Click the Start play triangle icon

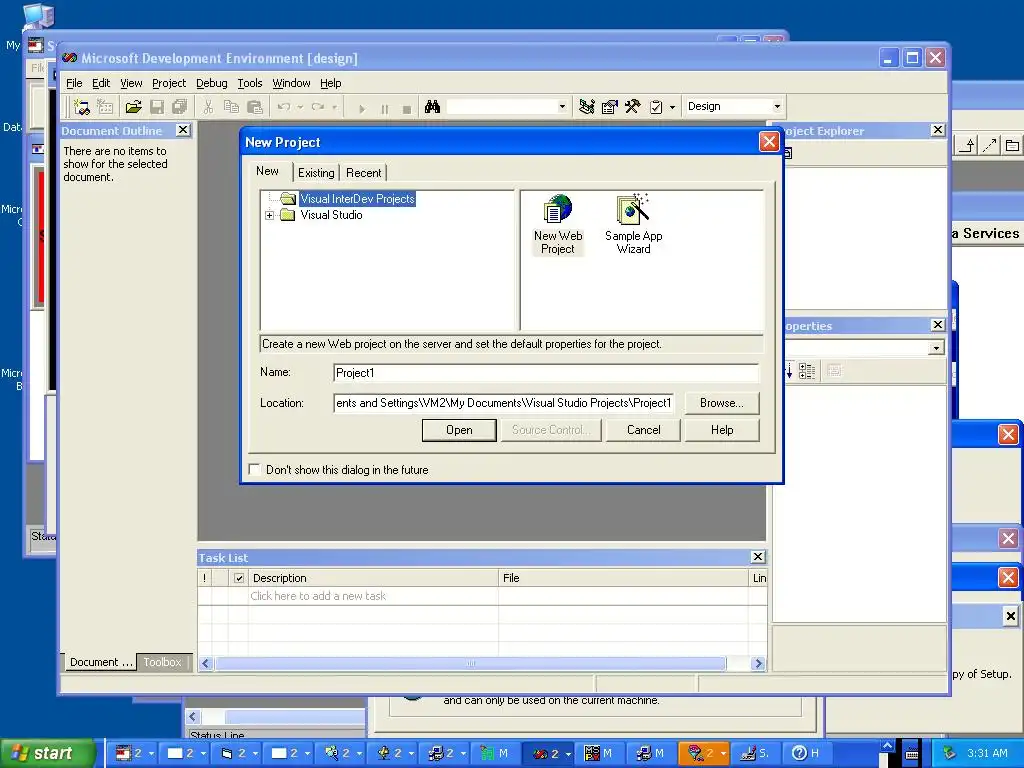pyautogui.click(x=362, y=108)
